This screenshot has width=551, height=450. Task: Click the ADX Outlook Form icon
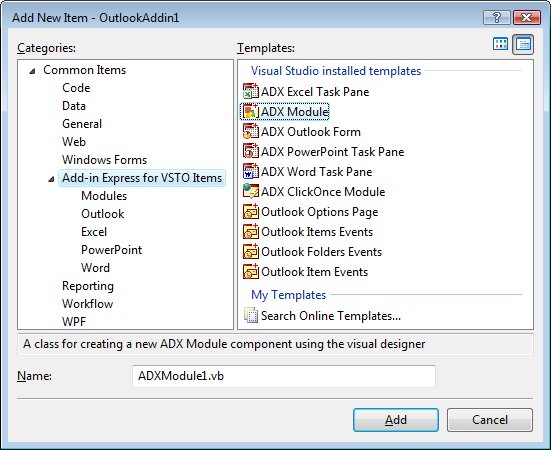251,132
